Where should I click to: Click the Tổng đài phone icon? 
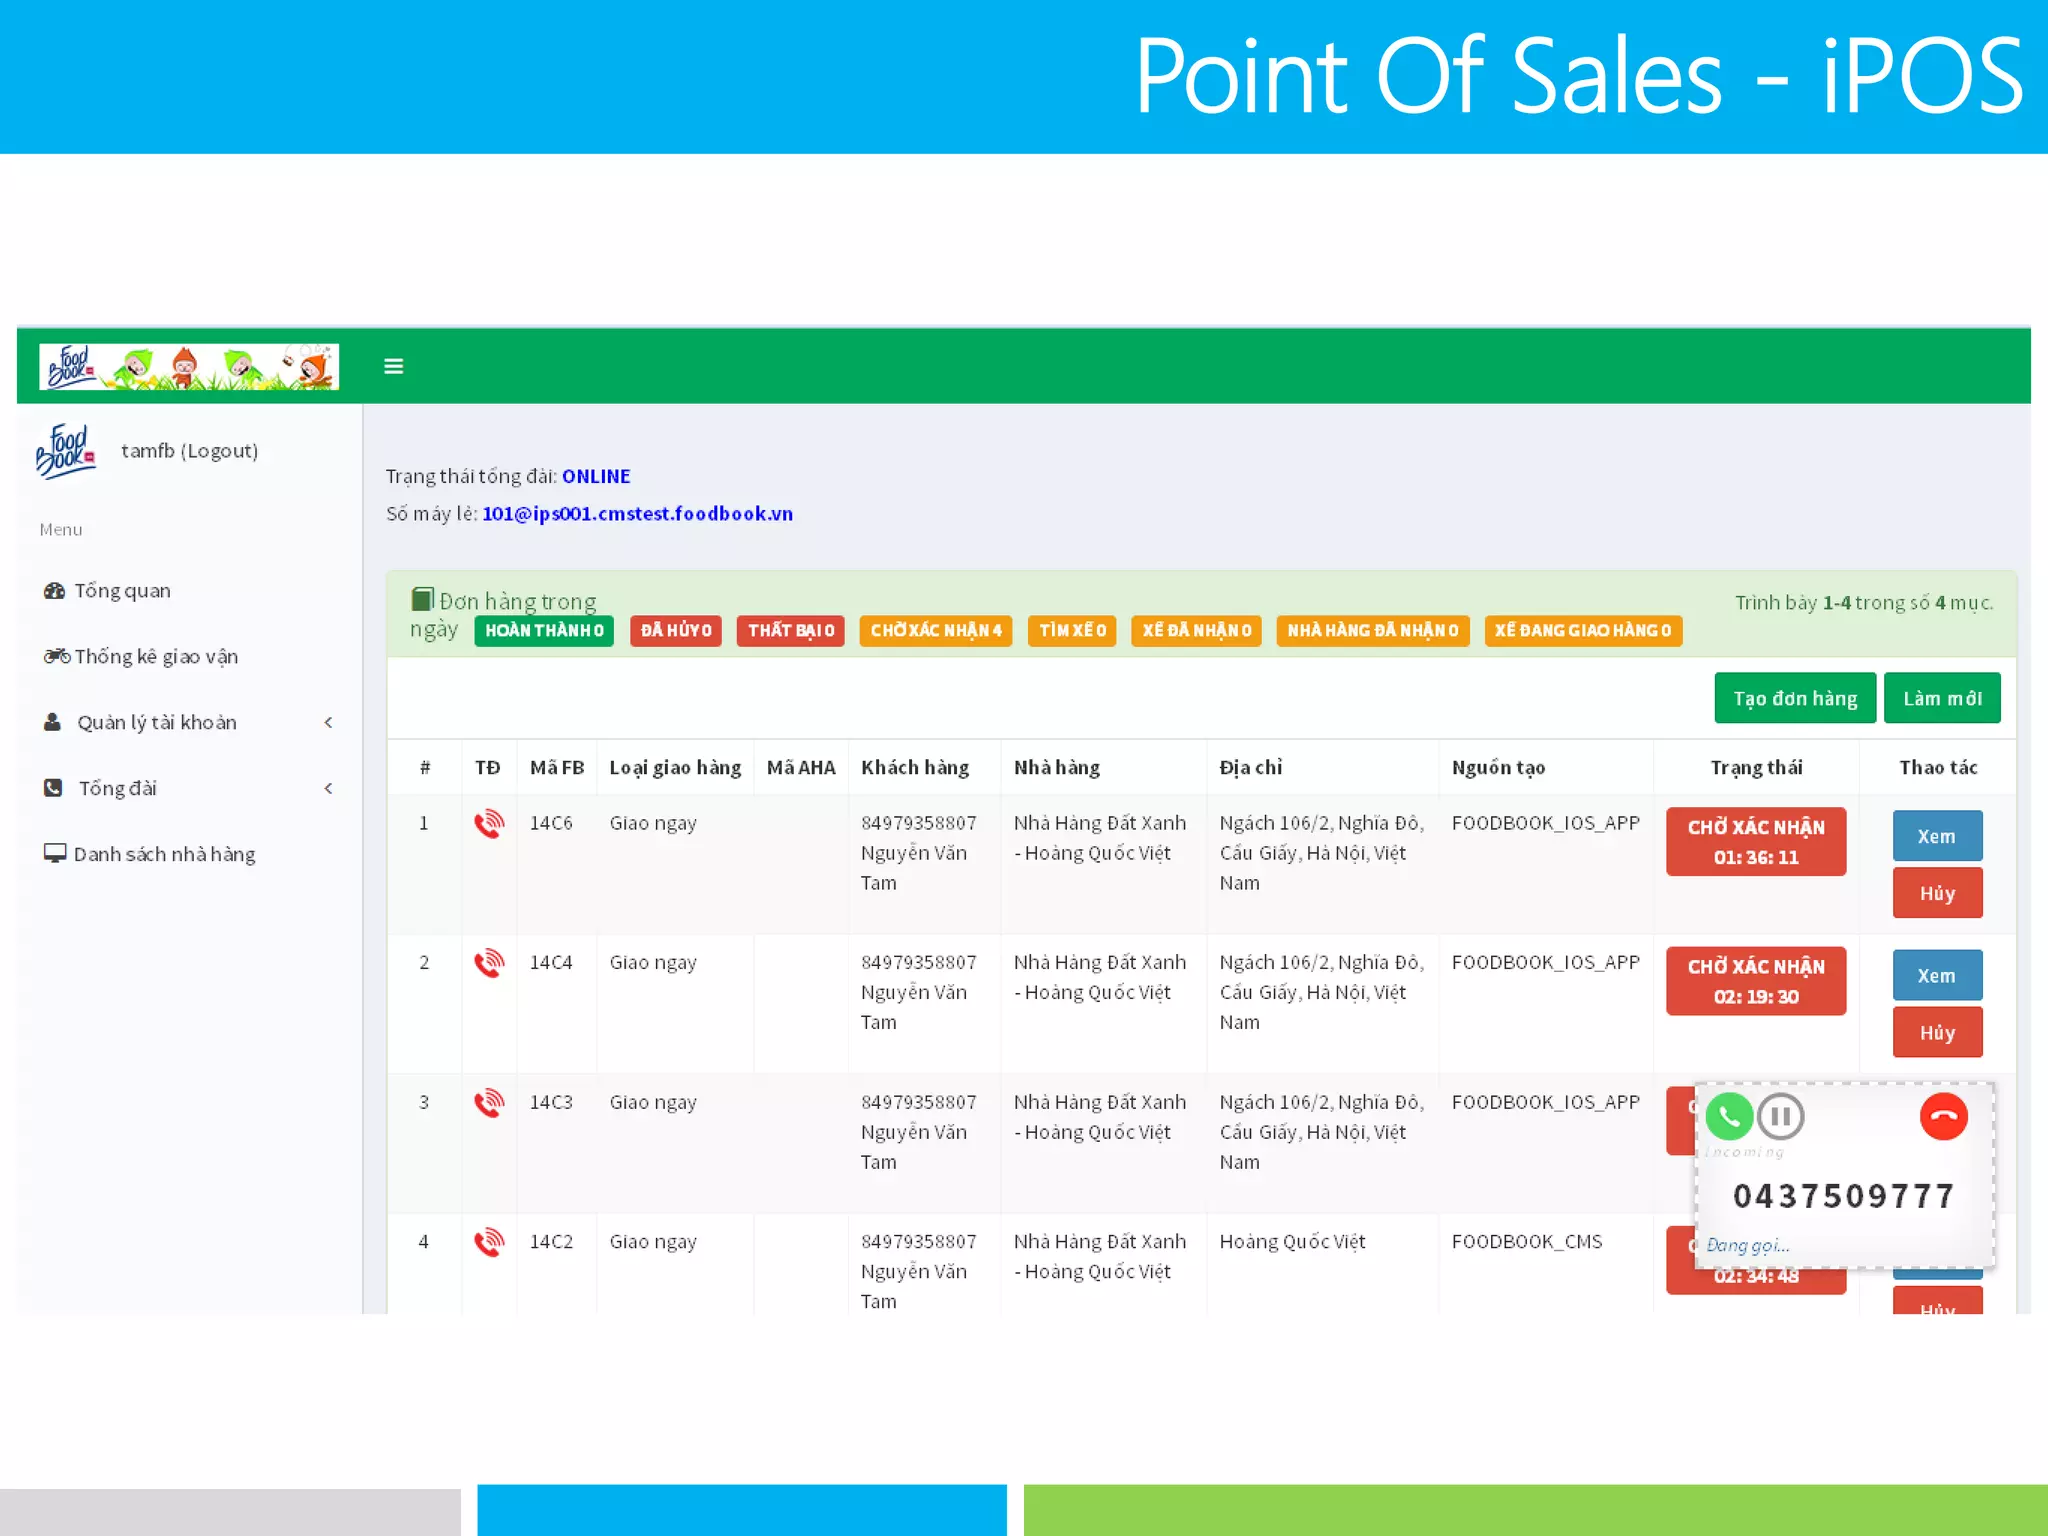click(x=53, y=788)
